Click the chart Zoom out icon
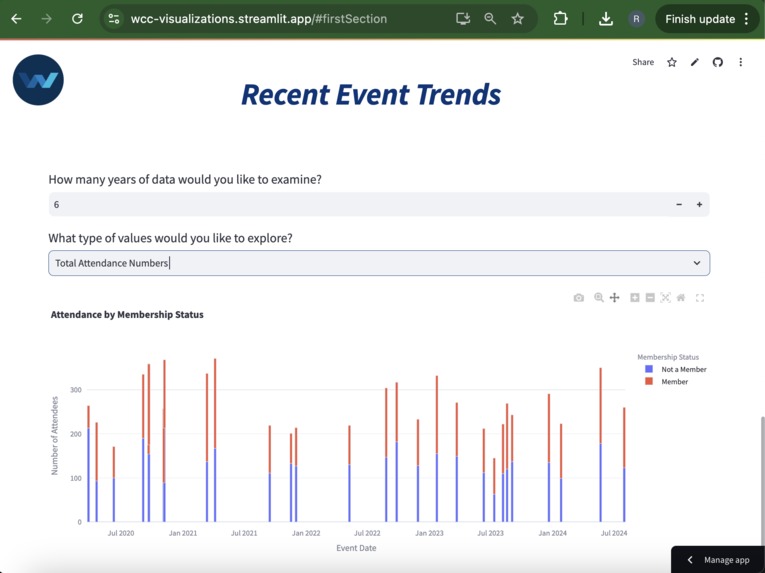This screenshot has width=765, height=573. click(650, 298)
